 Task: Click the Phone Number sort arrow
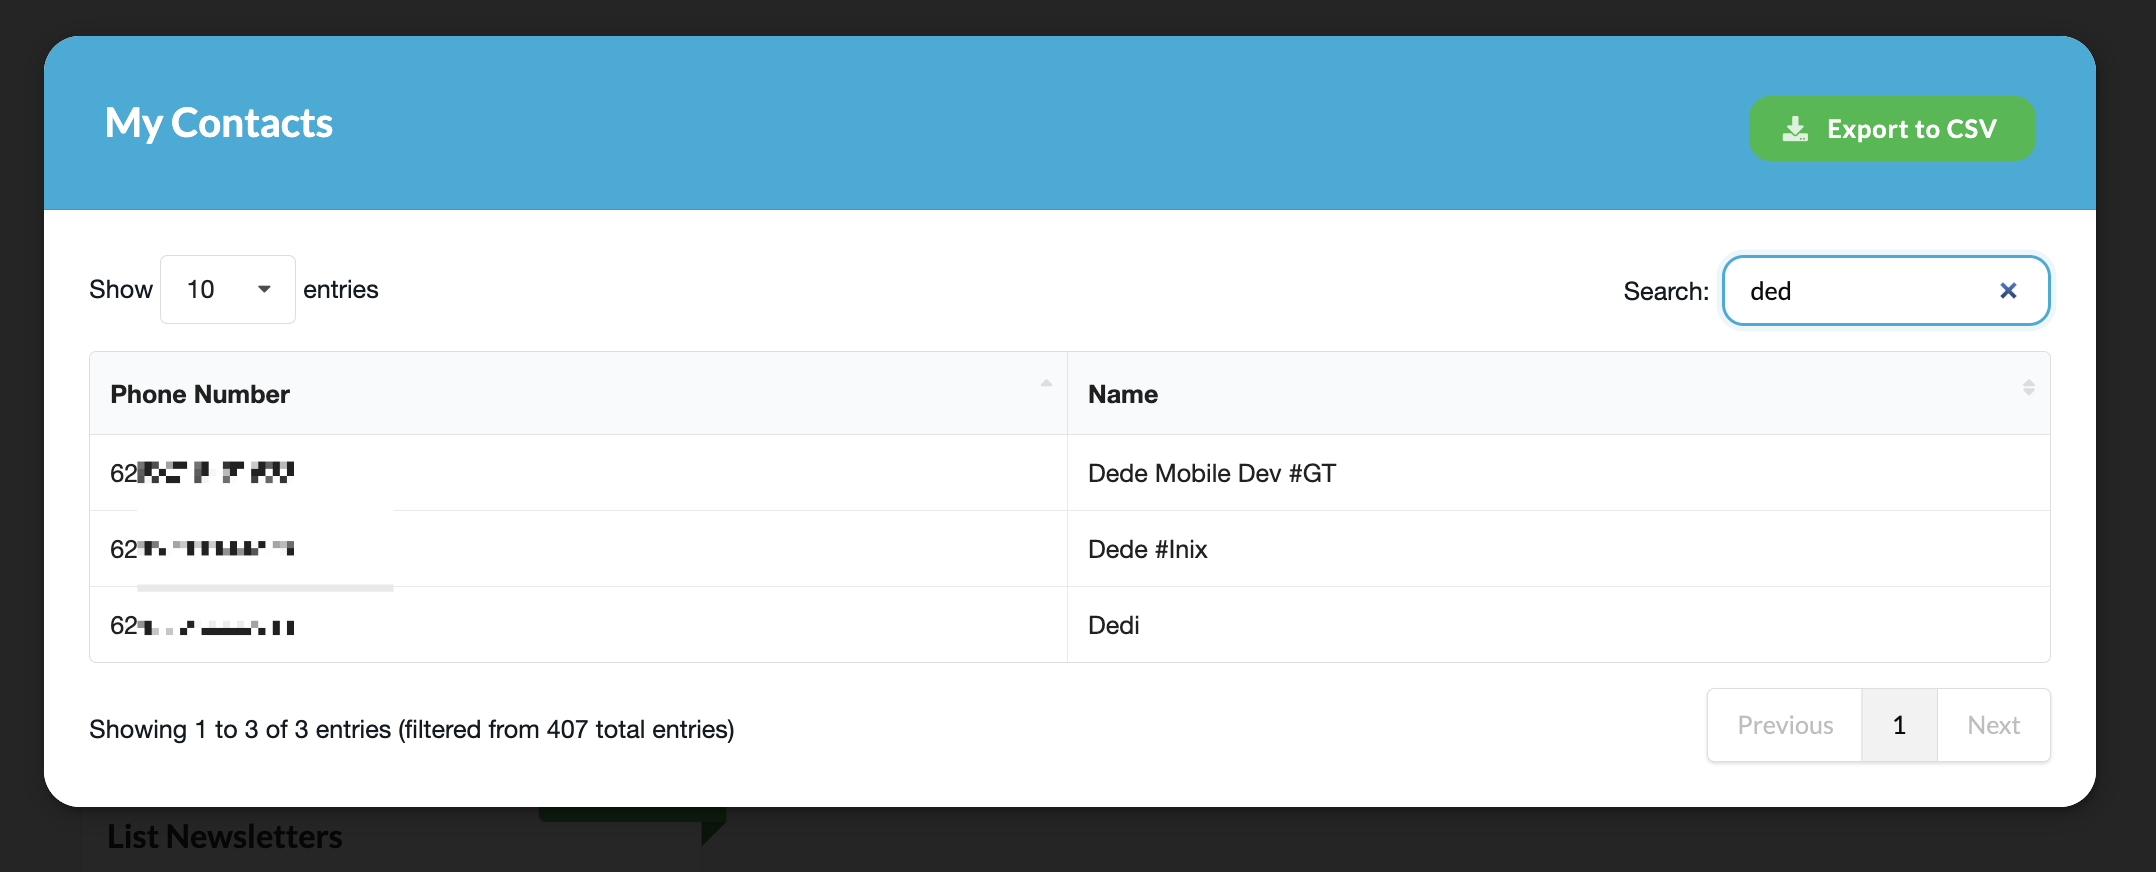click(x=1046, y=384)
